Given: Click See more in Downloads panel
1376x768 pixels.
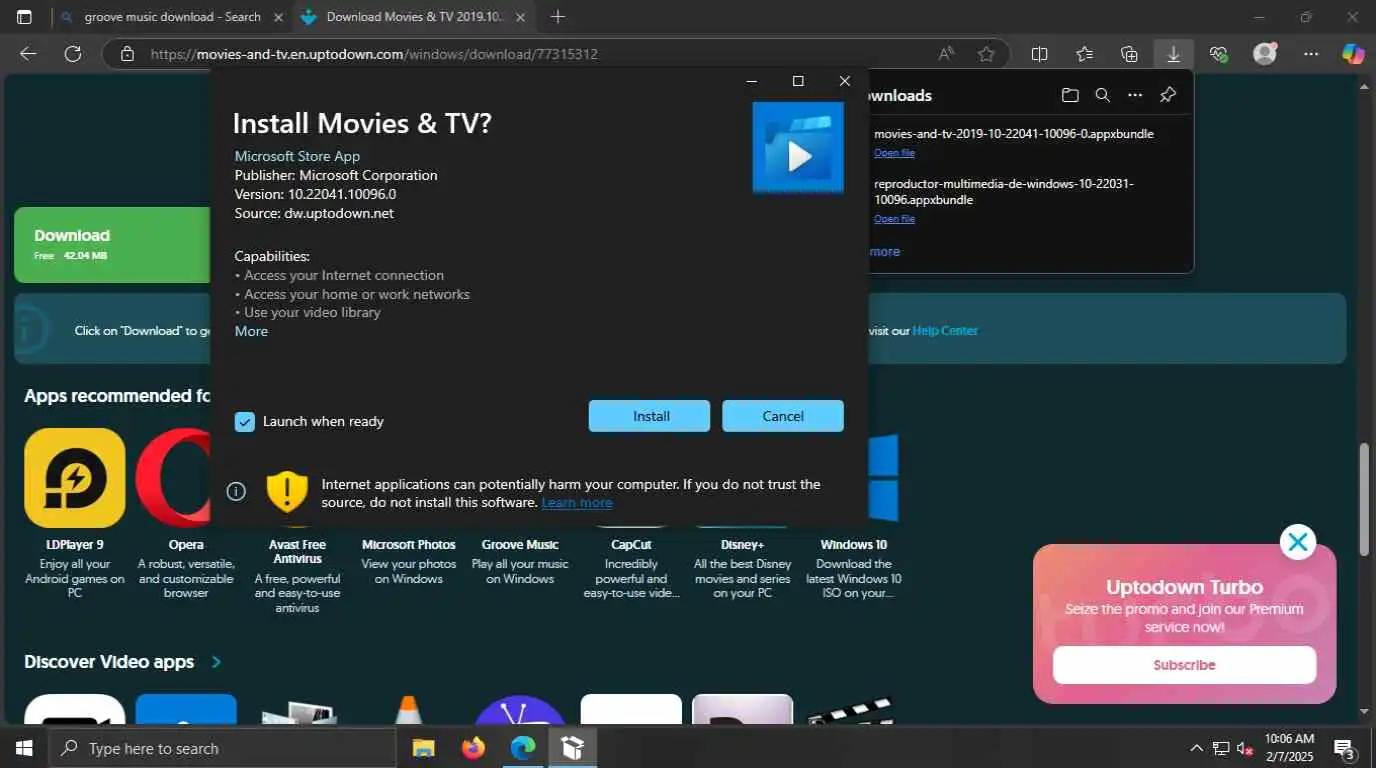Looking at the screenshot, I should click(883, 252).
